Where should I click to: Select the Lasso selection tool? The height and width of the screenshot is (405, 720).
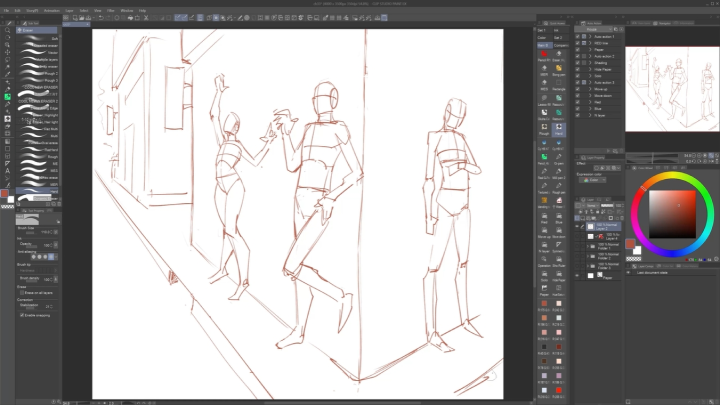coord(7,60)
